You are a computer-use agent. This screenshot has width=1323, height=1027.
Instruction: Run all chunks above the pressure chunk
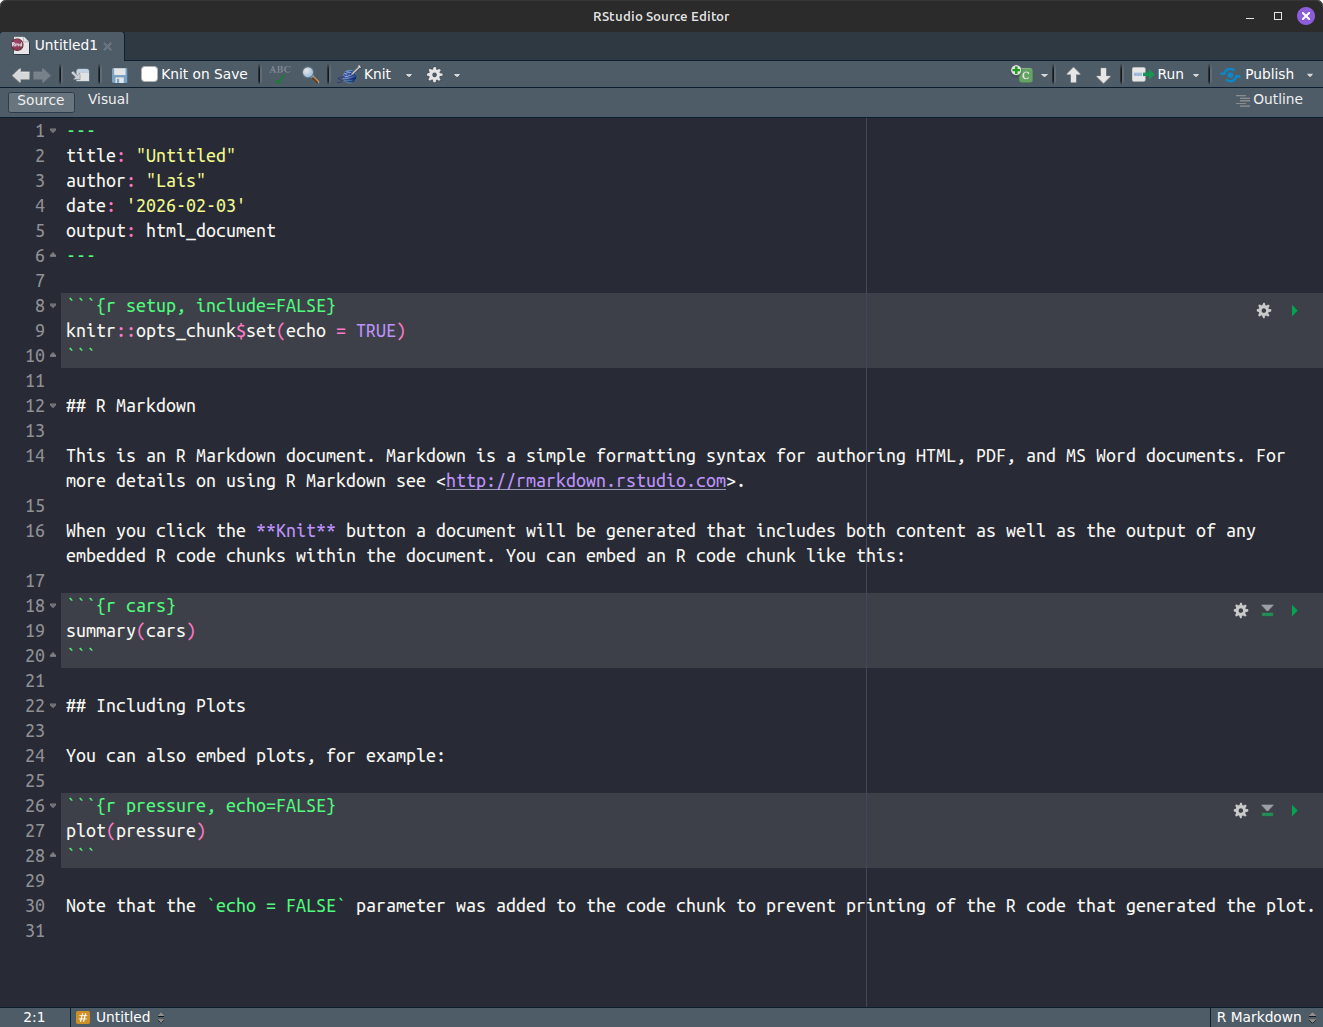click(x=1267, y=810)
